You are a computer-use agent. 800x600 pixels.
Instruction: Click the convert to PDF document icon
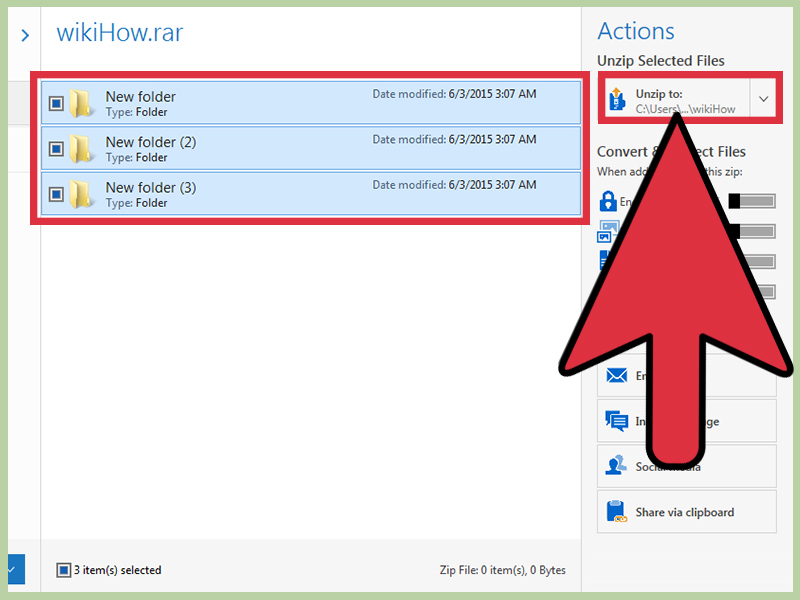606,260
